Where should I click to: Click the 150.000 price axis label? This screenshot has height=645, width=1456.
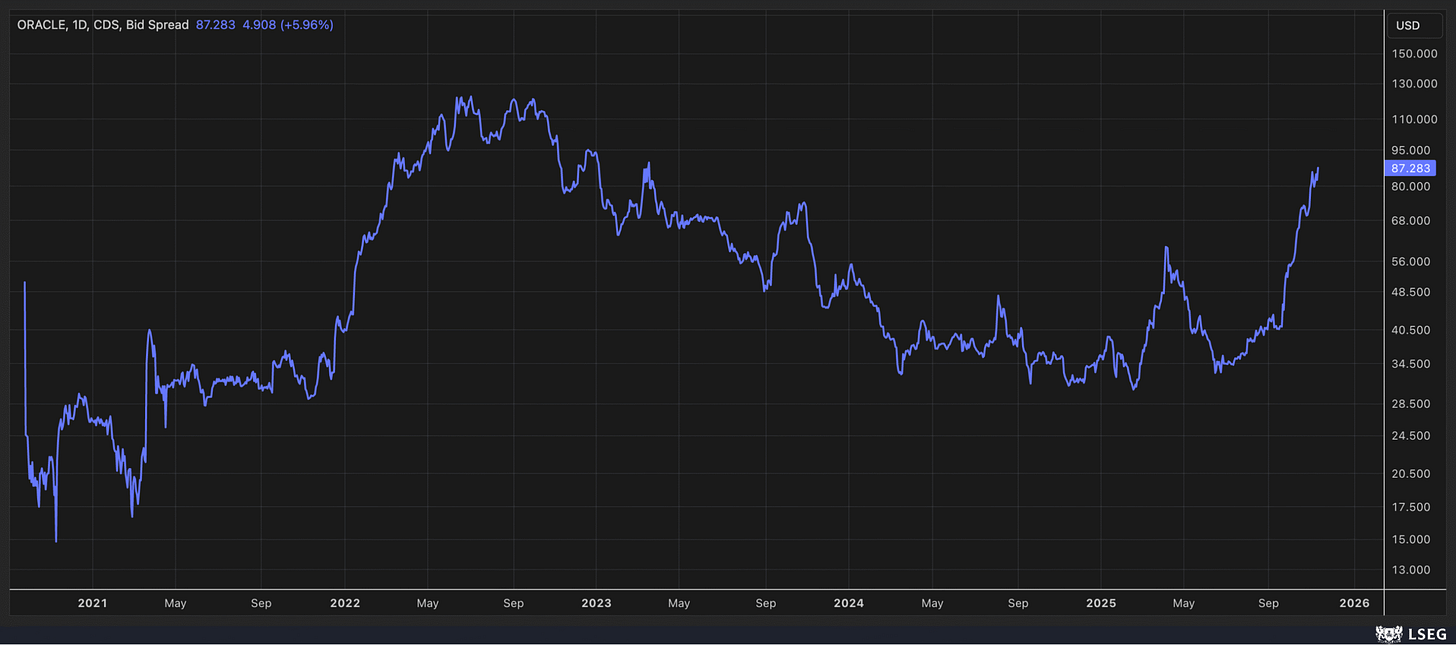[1413, 53]
